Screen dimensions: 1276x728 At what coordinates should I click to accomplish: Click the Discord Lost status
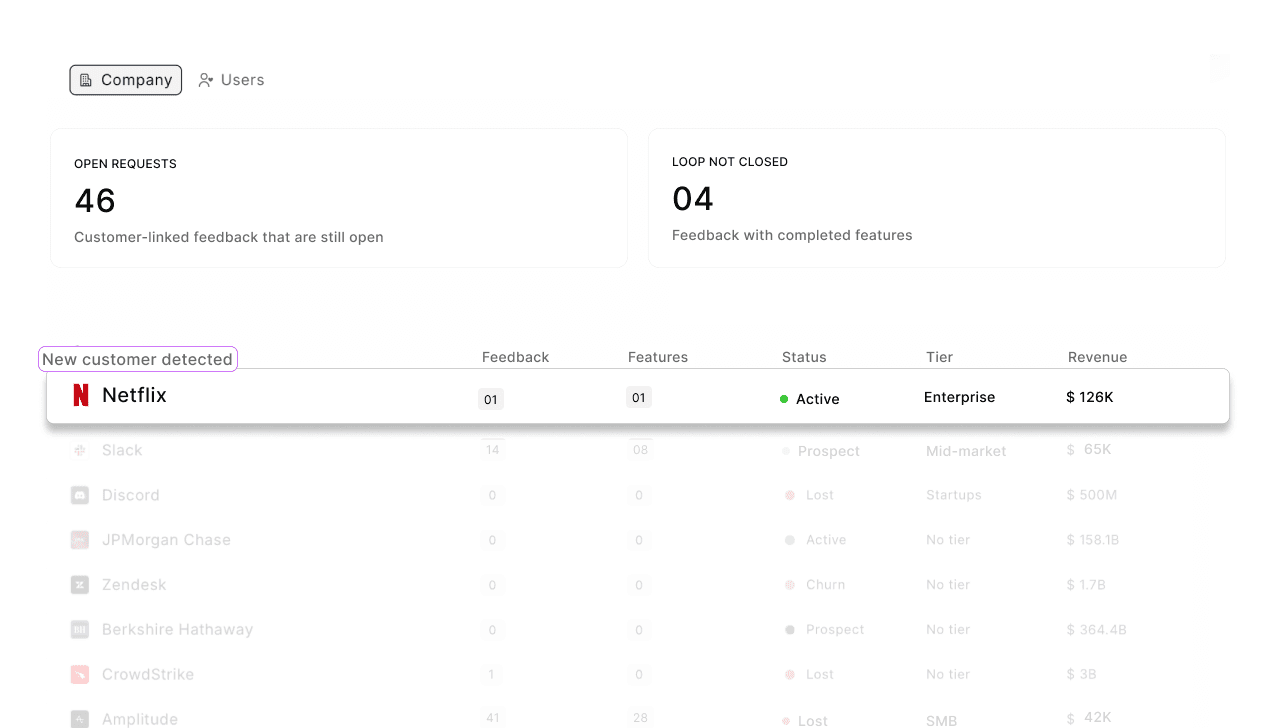(x=811, y=495)
